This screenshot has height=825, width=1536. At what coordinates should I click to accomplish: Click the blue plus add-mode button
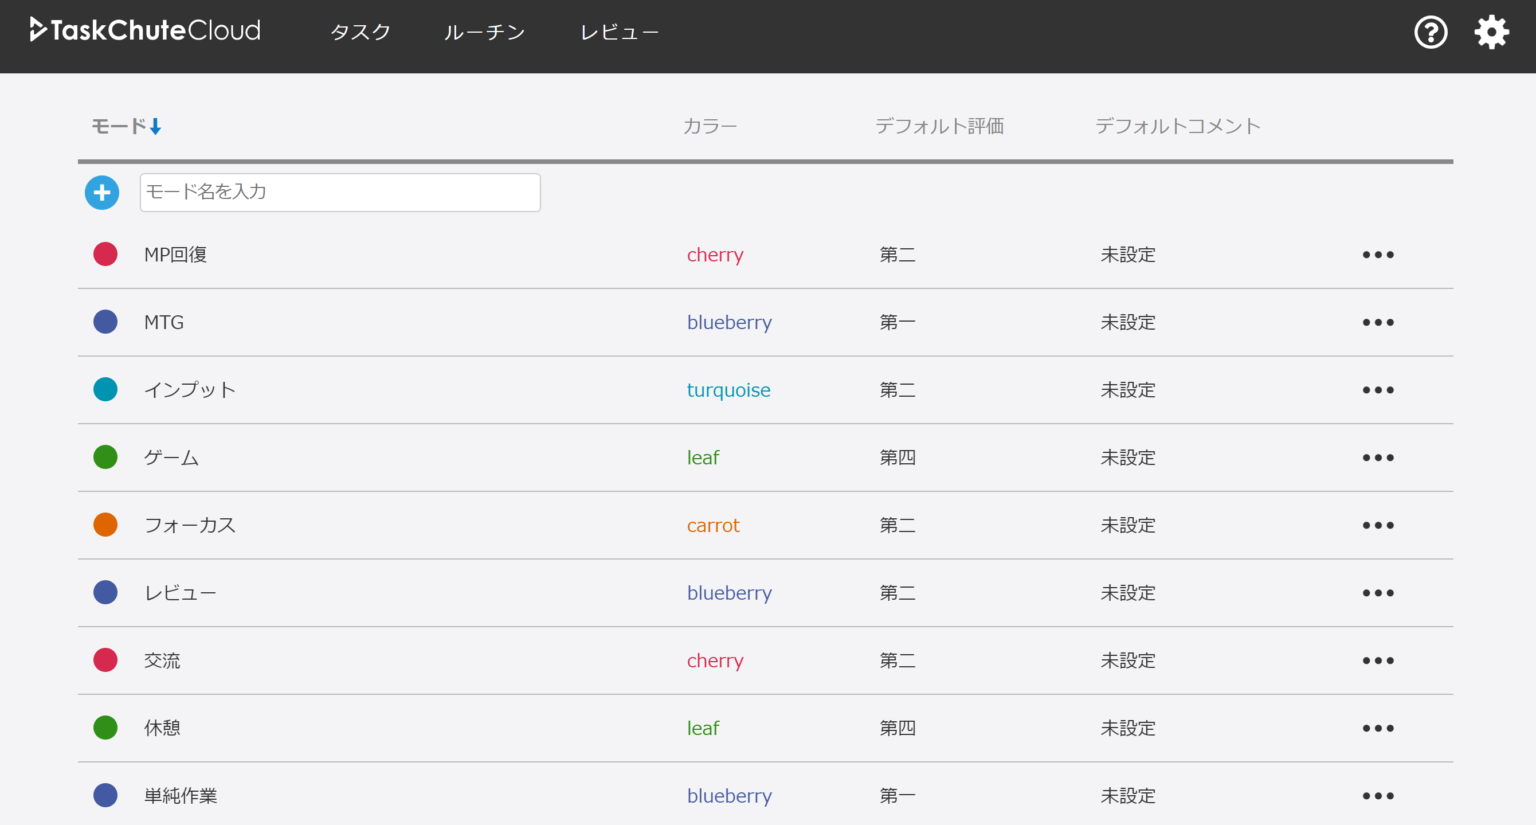click(x=102, y=193)
